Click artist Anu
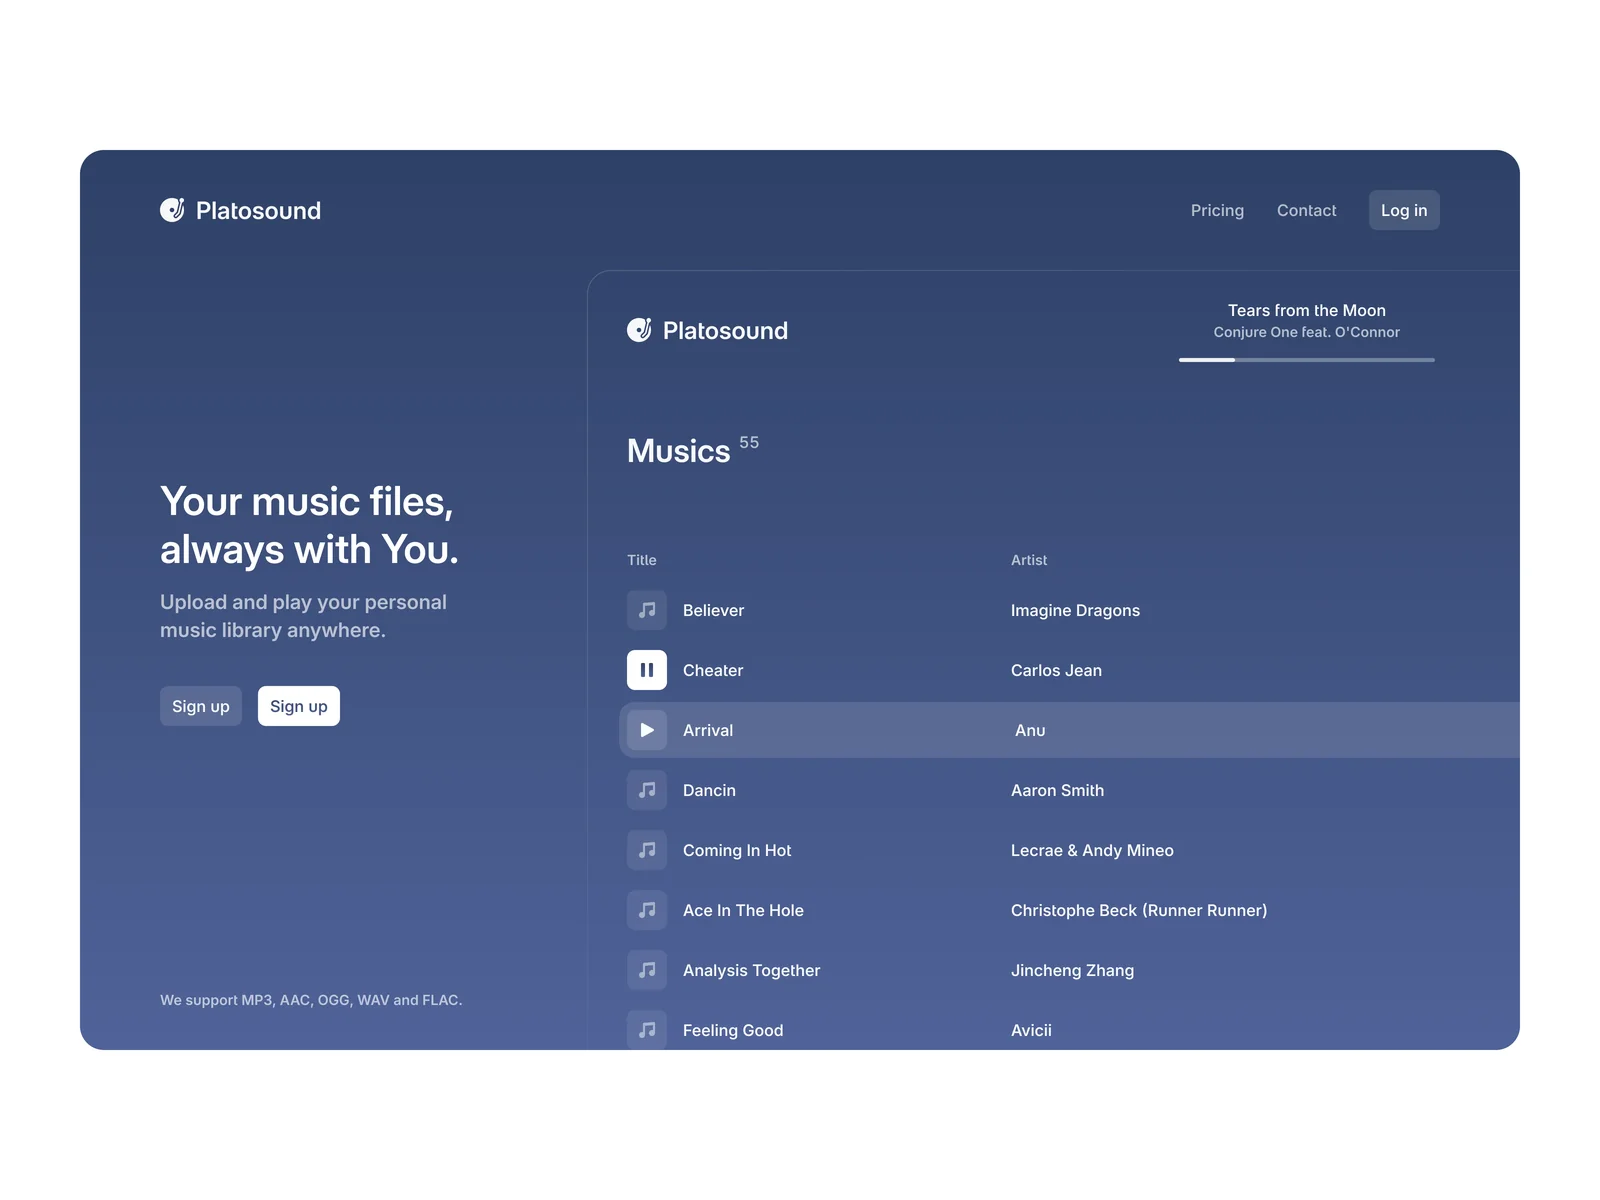 coord(1030,730)
